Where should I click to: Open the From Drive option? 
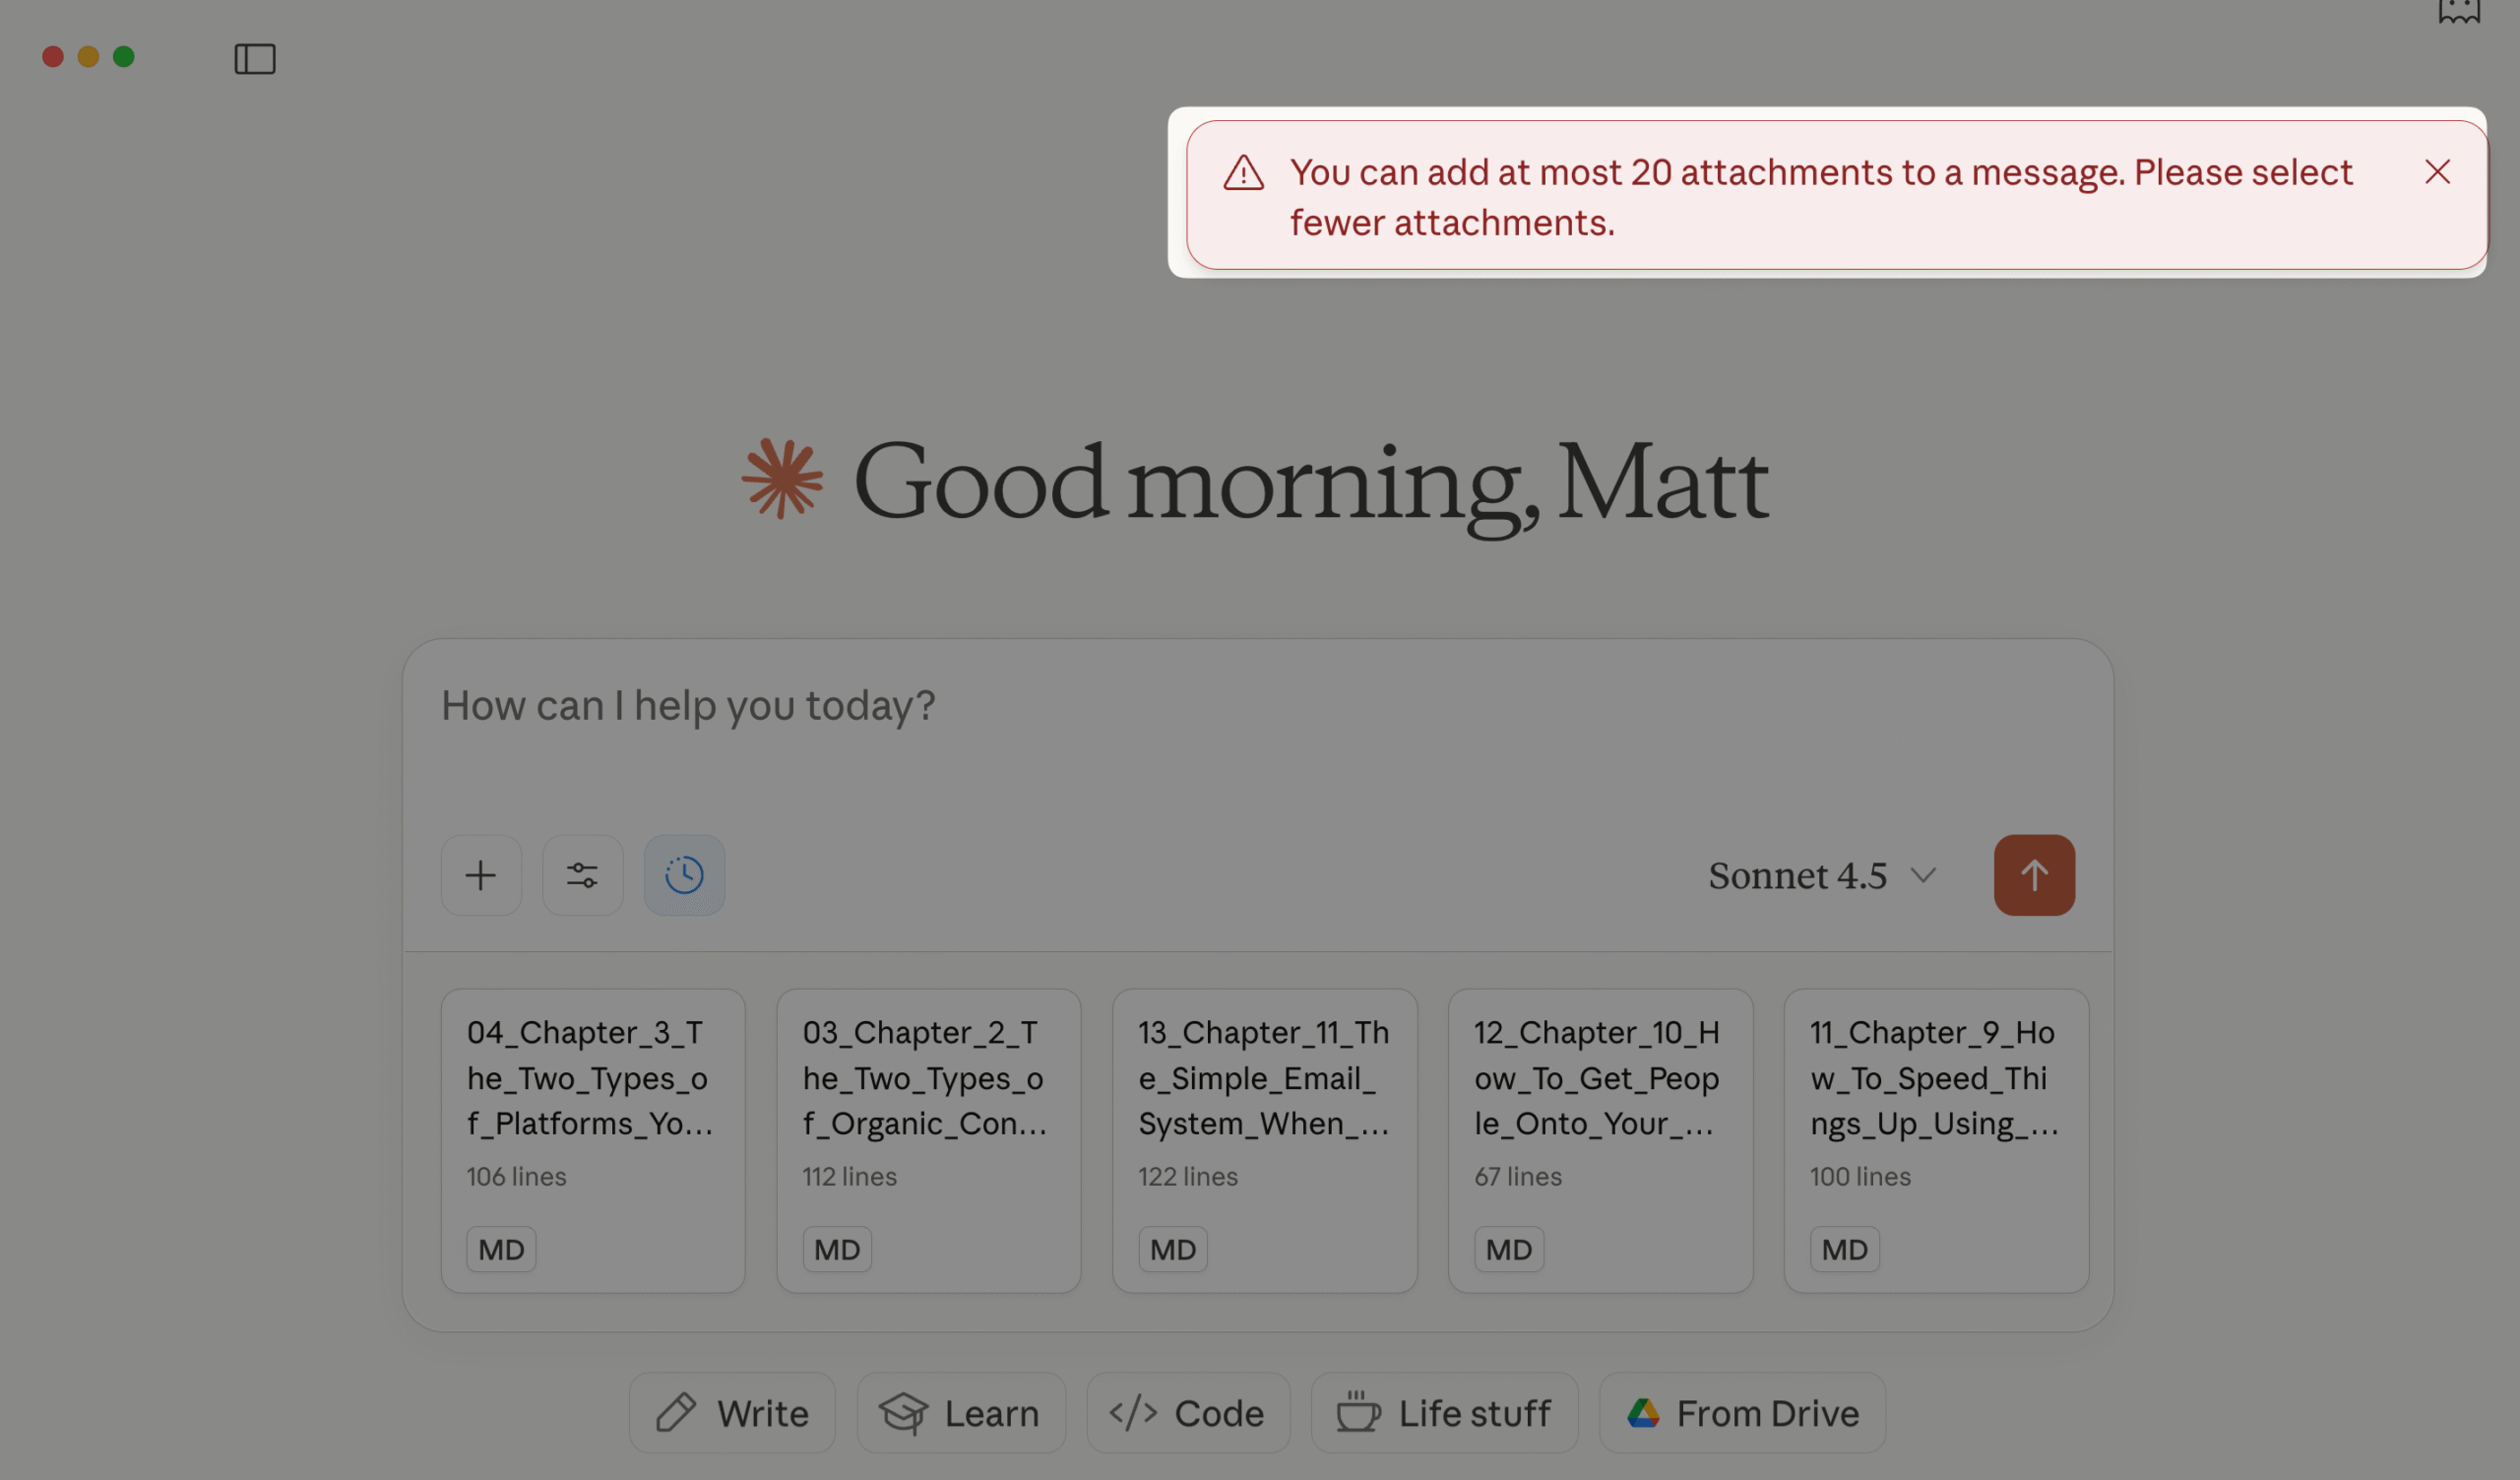pyautogui.click(x=1742, y=1413)
